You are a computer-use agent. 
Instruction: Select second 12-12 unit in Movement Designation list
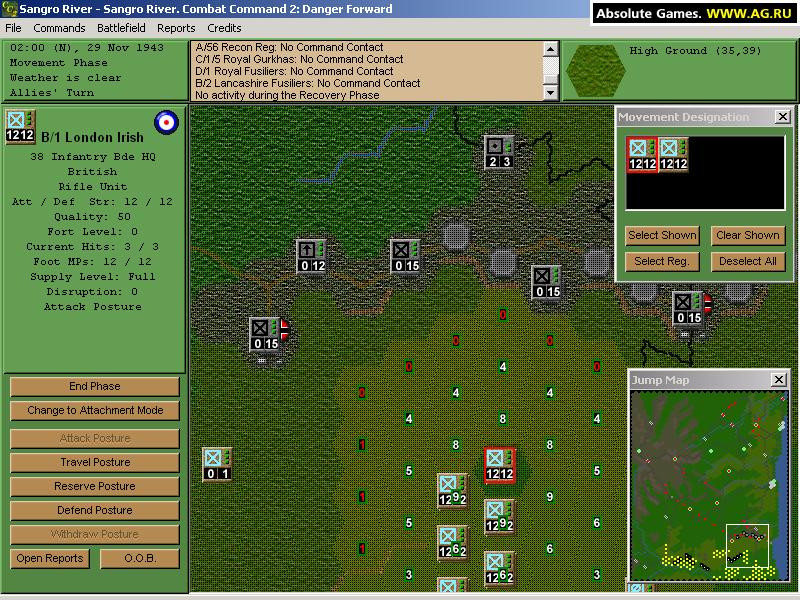point(673,155)
